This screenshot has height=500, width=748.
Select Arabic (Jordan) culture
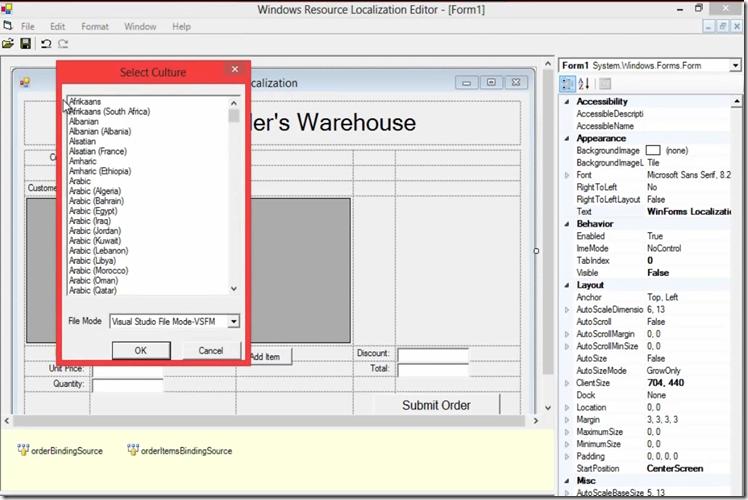tap(95, 231)
